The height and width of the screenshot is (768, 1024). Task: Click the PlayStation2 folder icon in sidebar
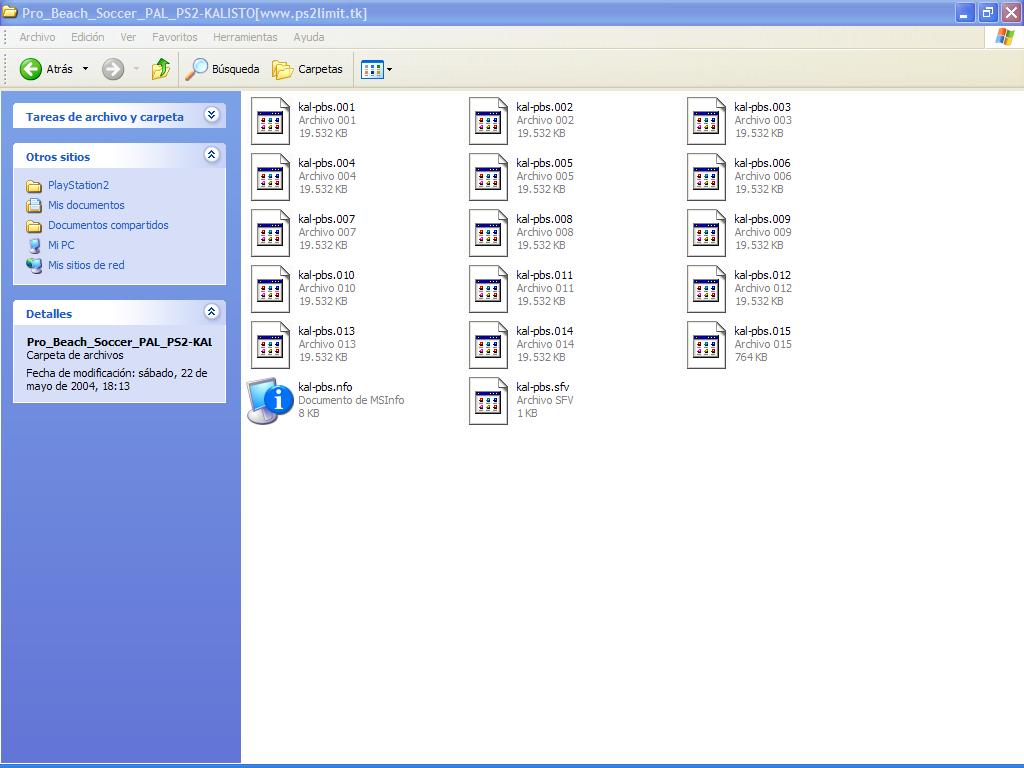point(34,186)
